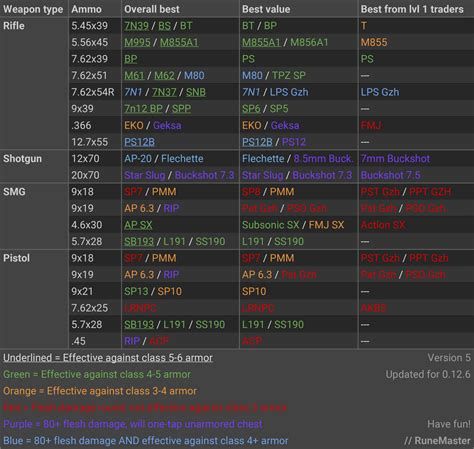Click the 'Best from lvl 1 traders' header
The height and width of the screenshot is (449, 474).
(412, 9)
